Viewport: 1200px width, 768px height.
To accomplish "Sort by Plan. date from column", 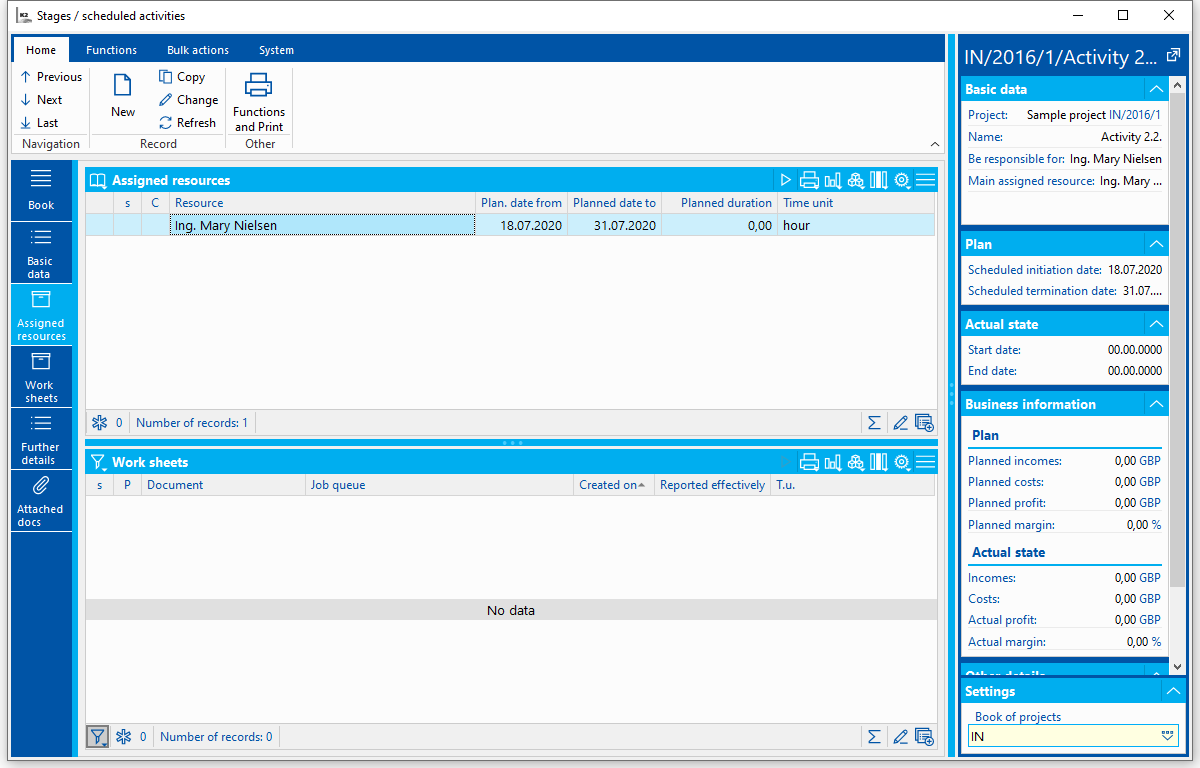I will point(521,203).
